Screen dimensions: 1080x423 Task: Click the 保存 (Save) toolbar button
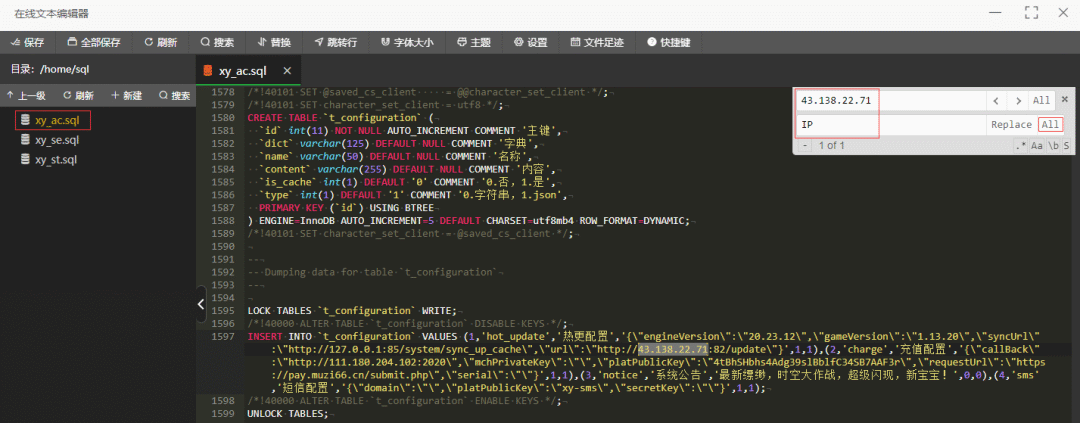(x=27, y=43)
